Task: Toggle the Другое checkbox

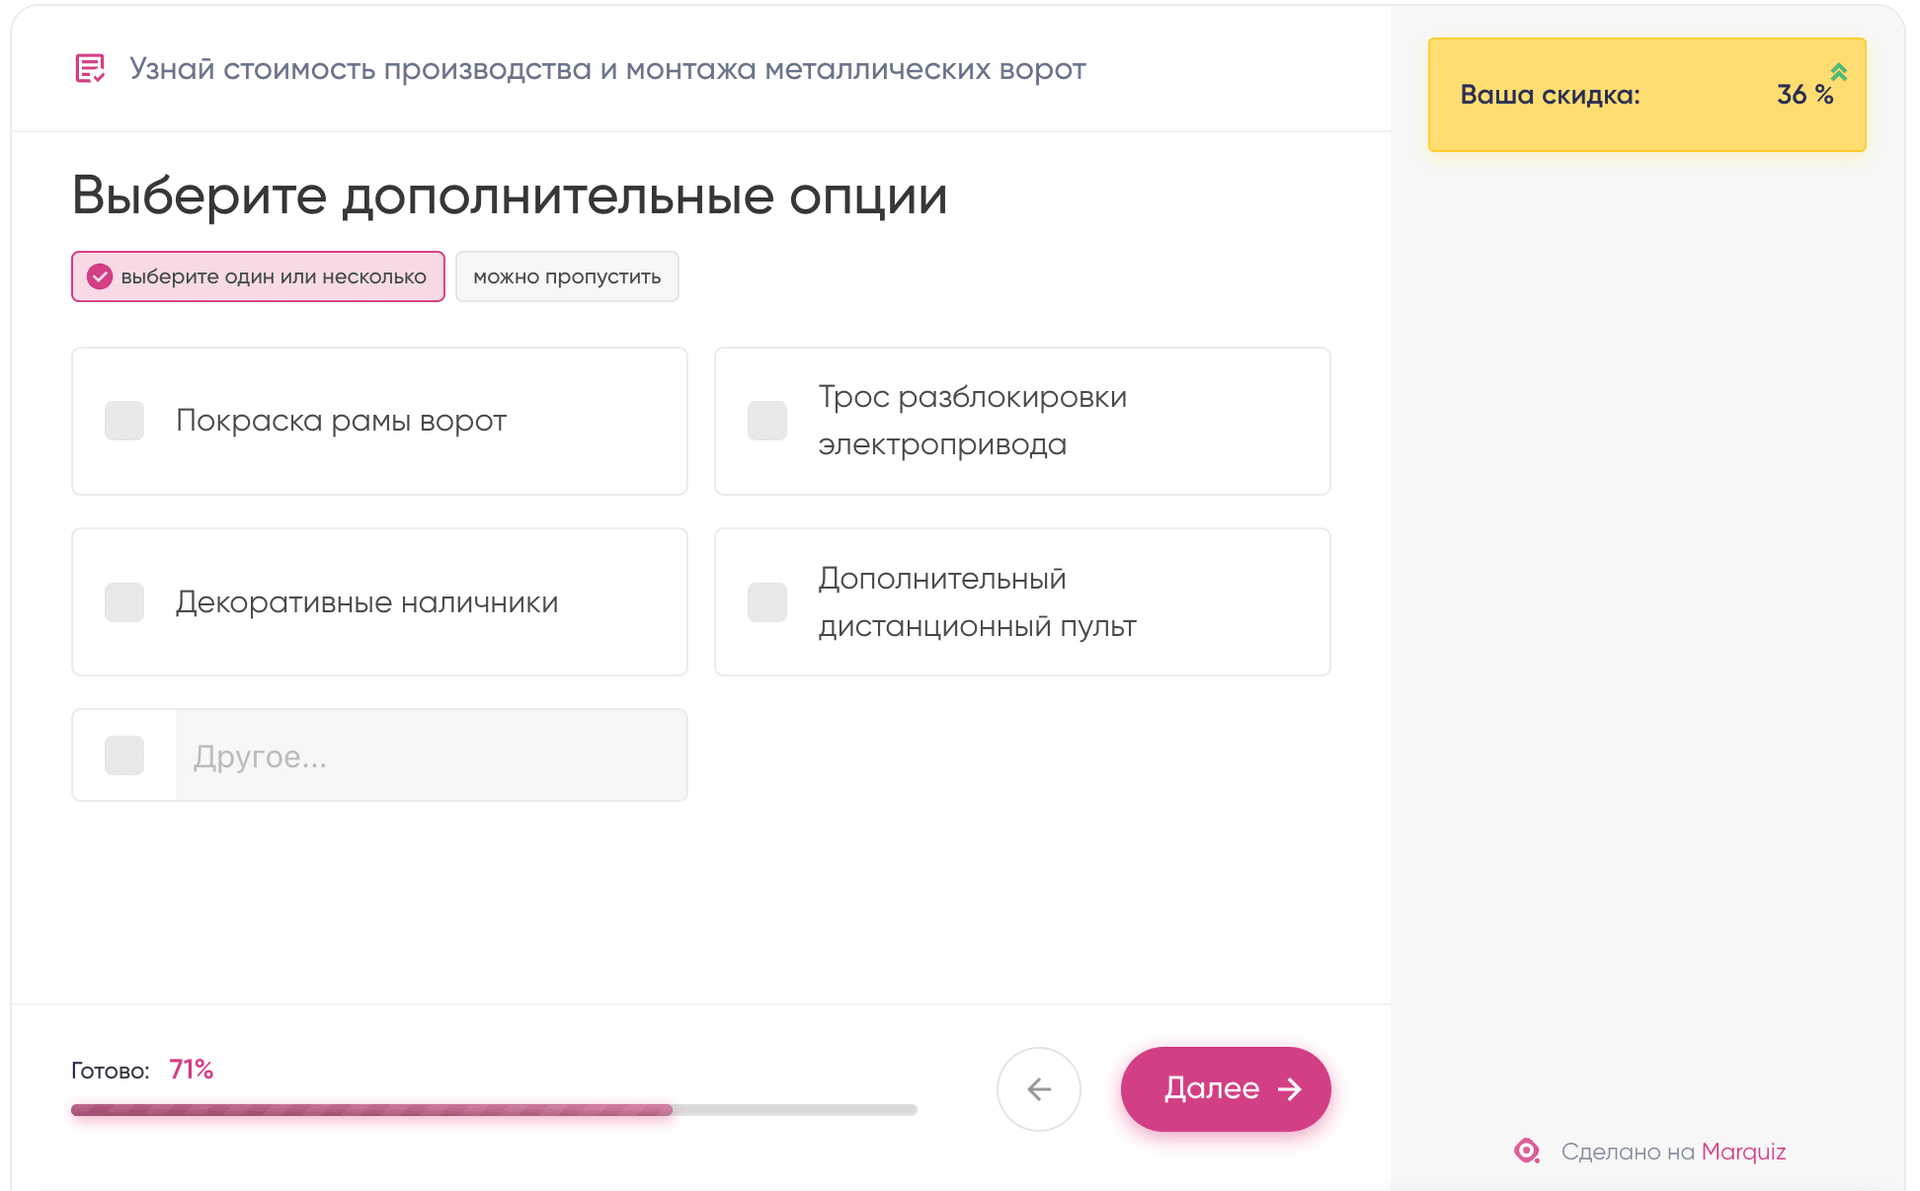Action: [125, 756]
